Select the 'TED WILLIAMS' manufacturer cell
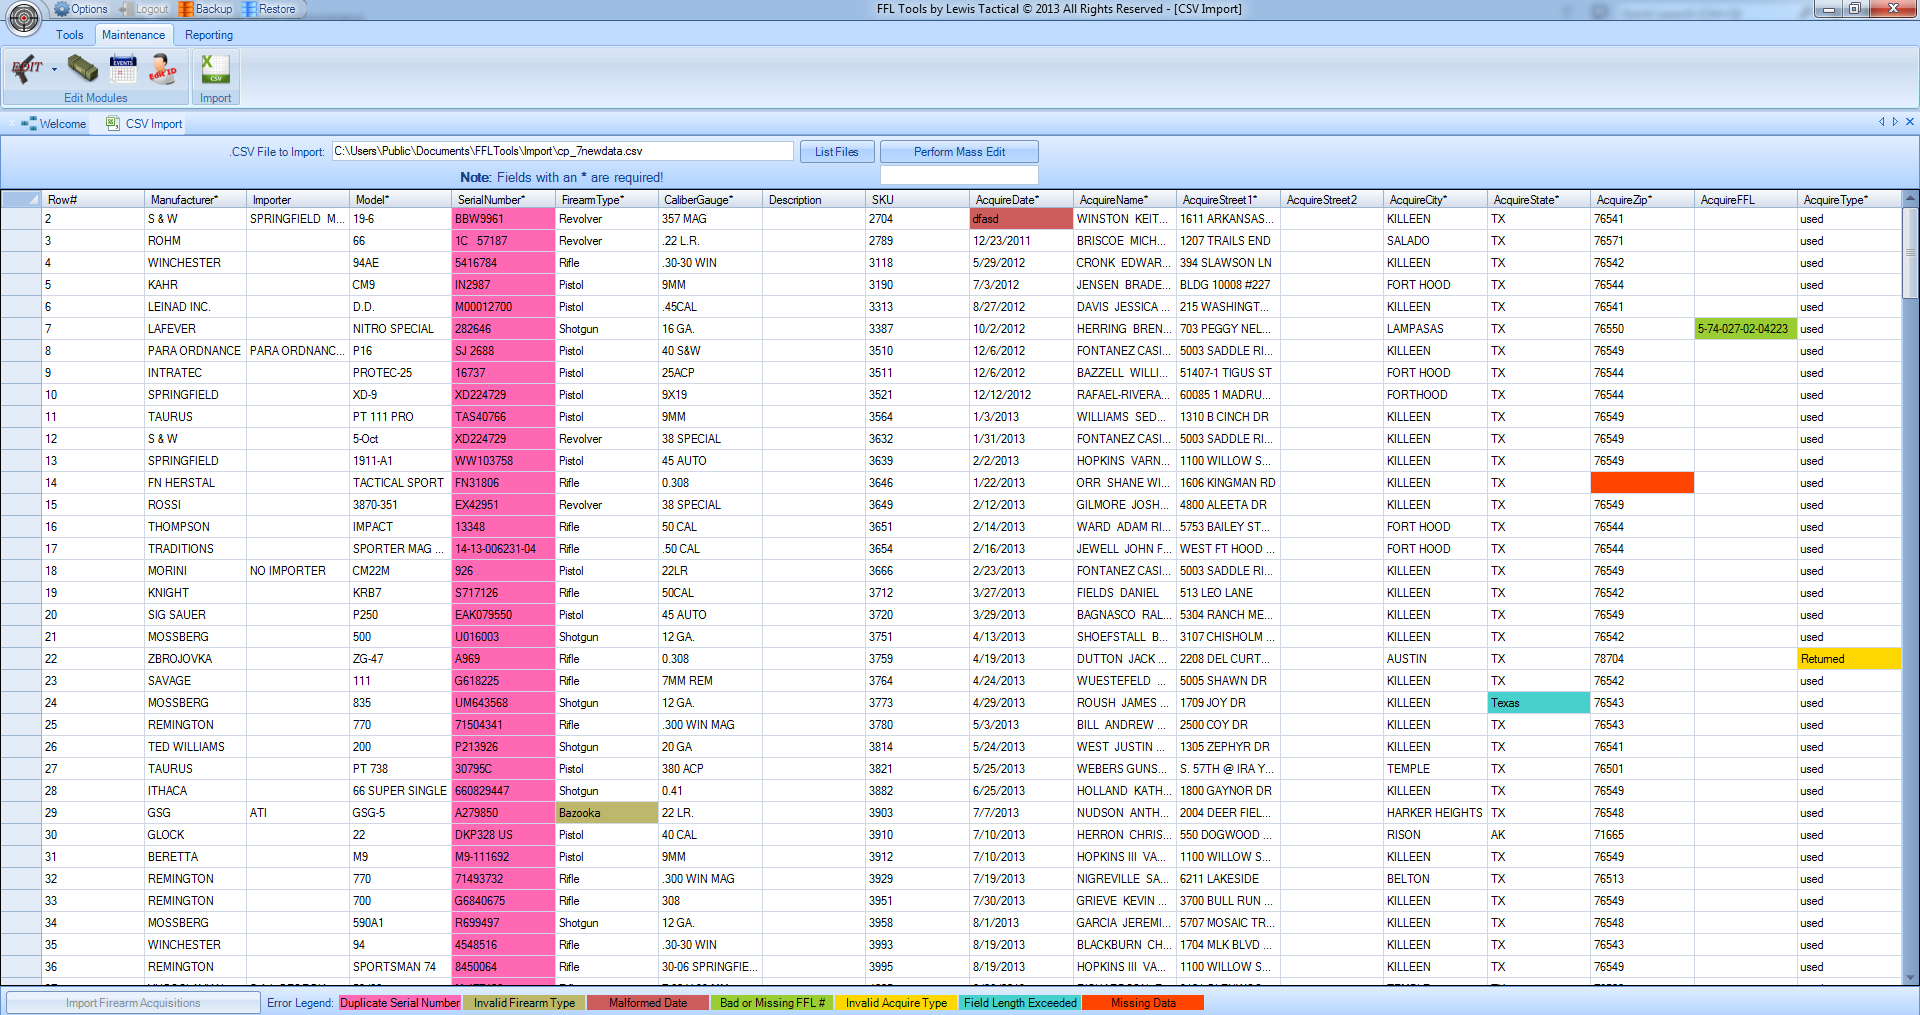This screenshot has height=1015, width=1920. click(195, 747)
